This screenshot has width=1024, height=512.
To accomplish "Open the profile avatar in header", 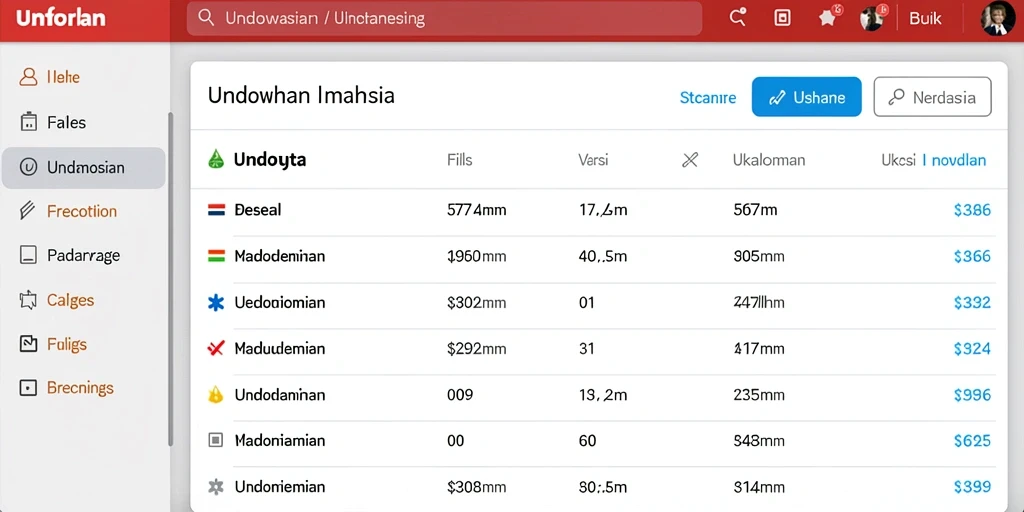I will tap(998, 18).
